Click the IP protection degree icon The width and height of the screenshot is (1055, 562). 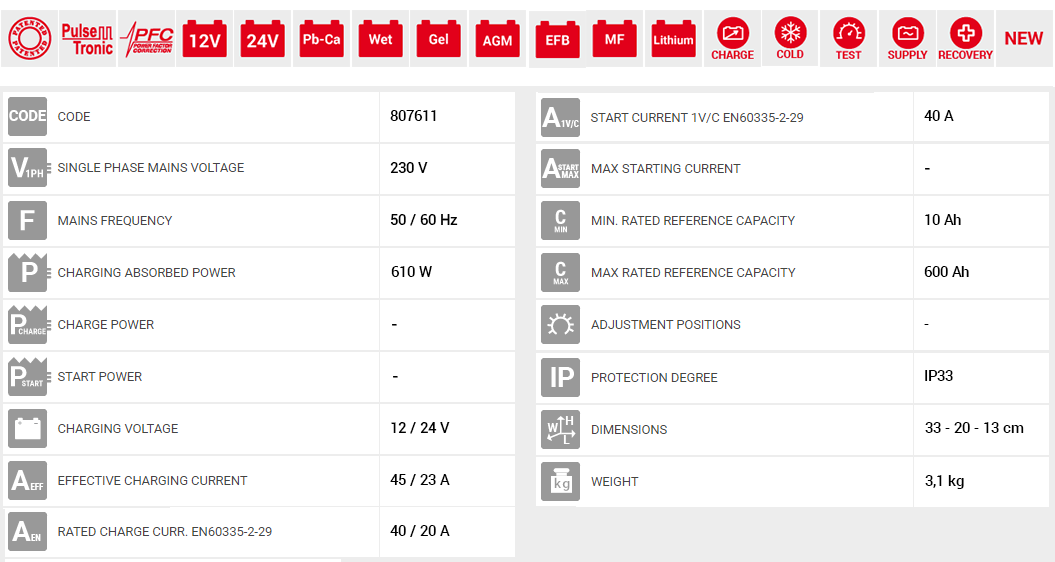(560, 377)
